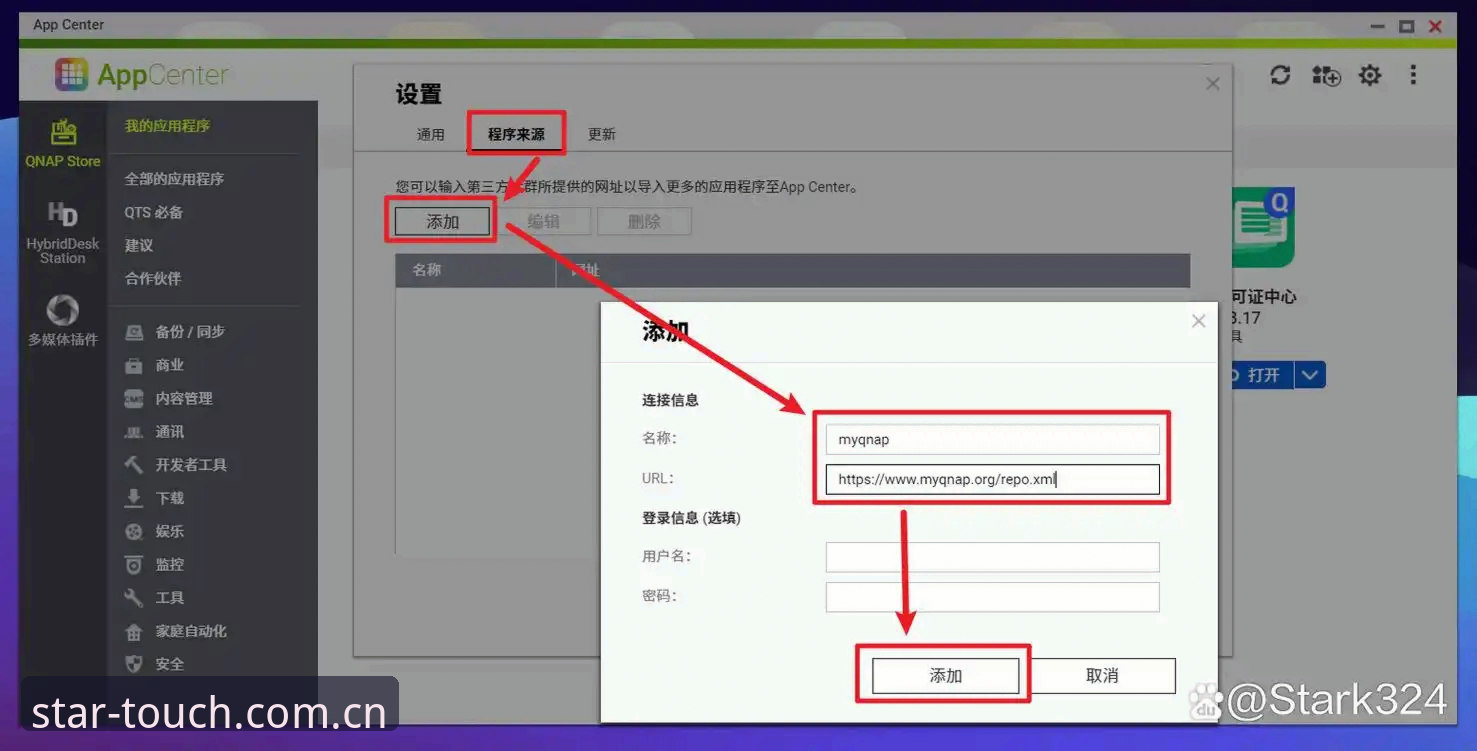Screen dimensions: 1477x751
Task: Click the manual install app icon
Action: point(1326,75)
